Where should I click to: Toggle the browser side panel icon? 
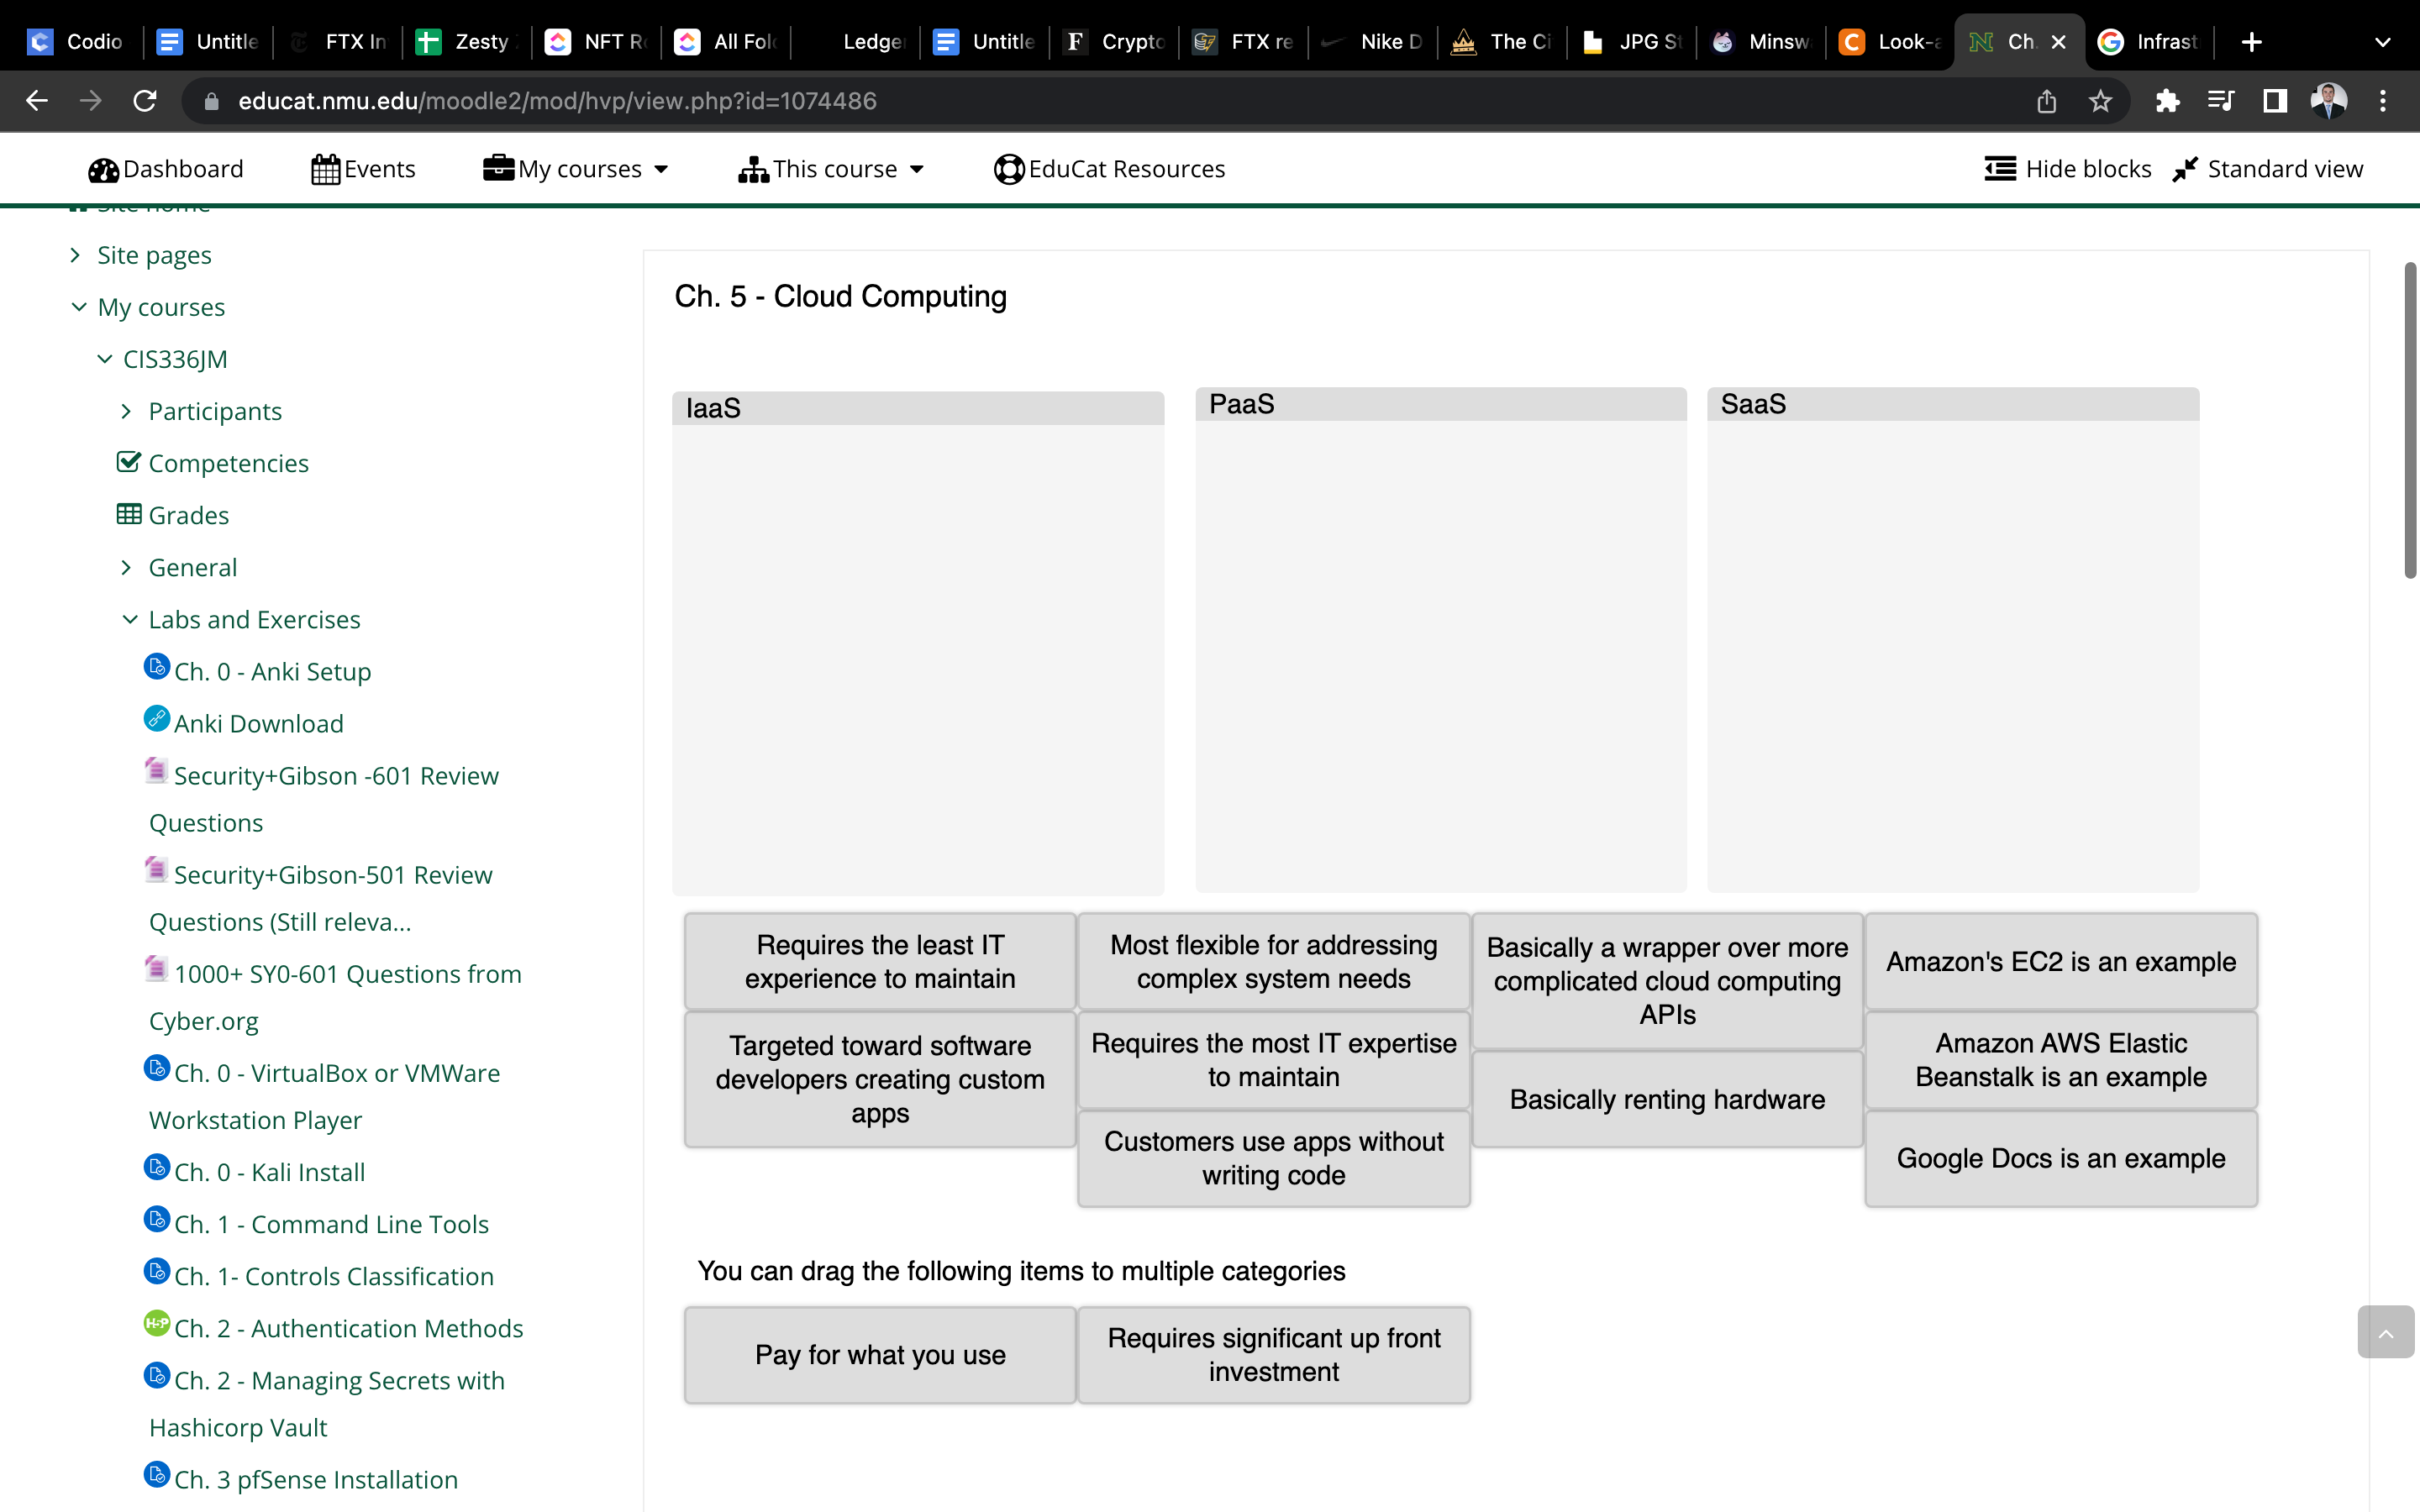click(2274, 100)
